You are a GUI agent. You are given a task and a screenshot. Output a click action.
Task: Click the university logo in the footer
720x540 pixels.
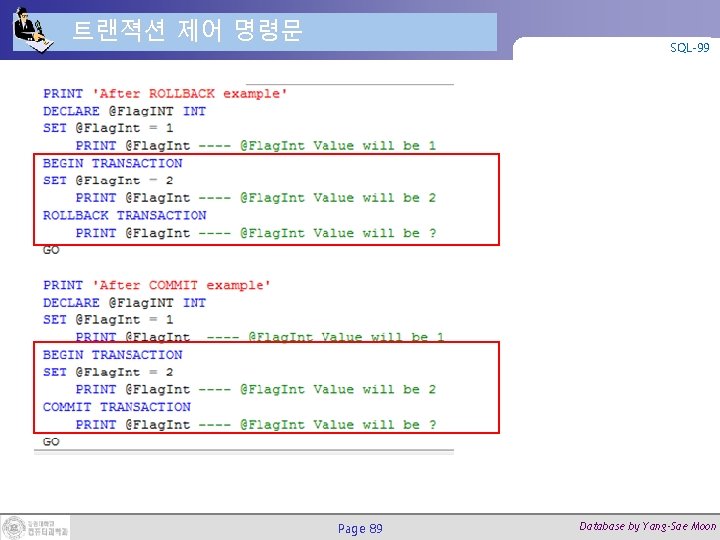pos(35,528)
